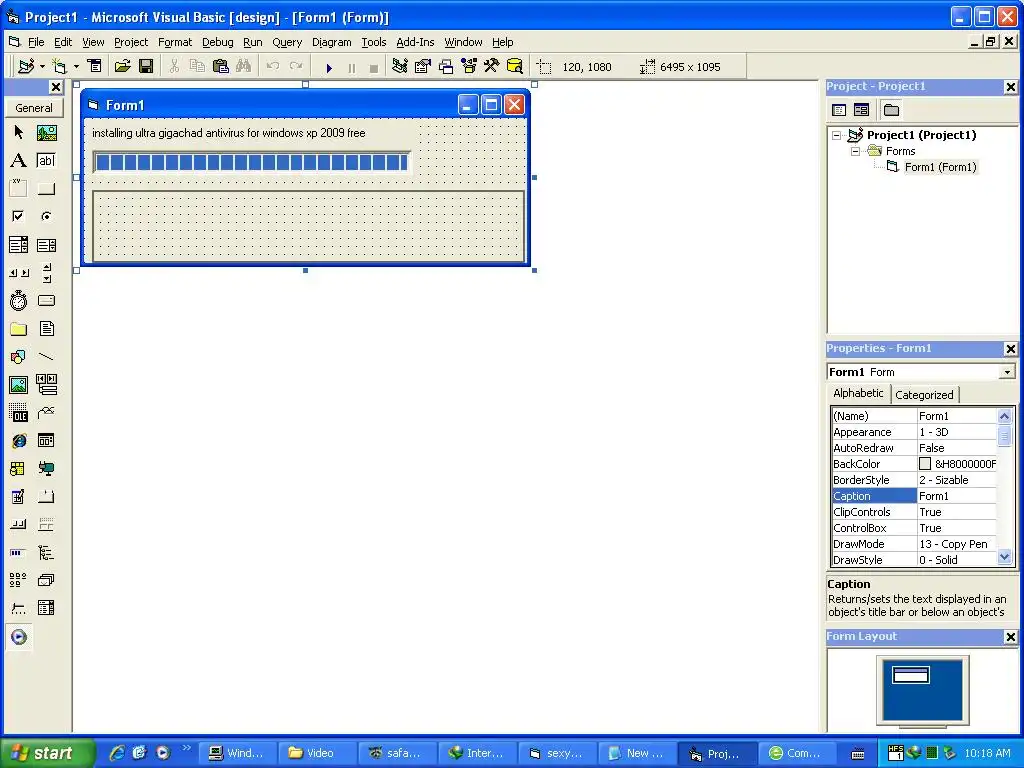
Task: Click View Code in Project panel
Action: pos(839,110)
